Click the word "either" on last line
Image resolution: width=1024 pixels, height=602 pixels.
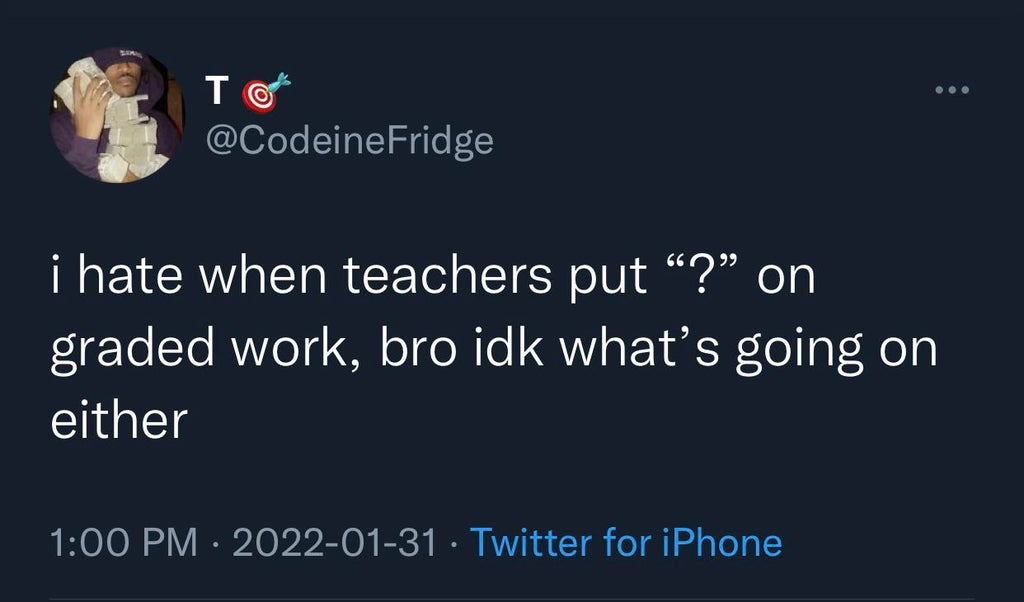pos(118,420)
